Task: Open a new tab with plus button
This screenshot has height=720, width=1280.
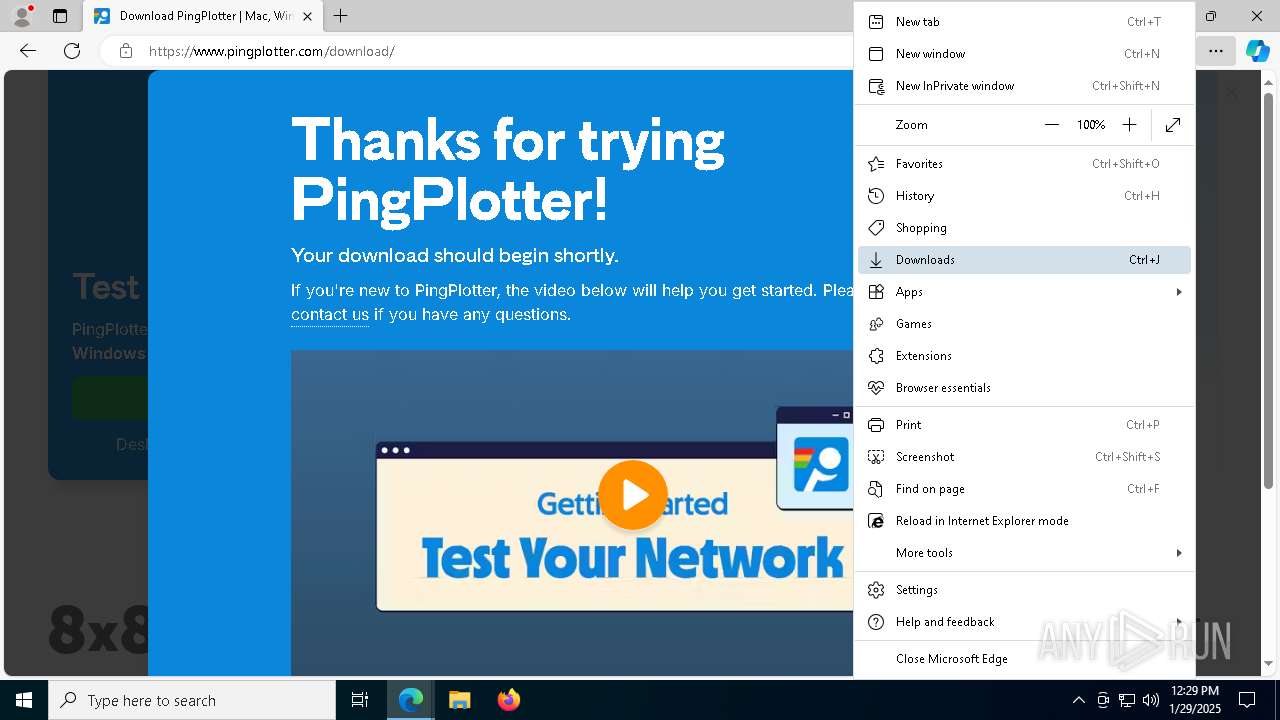Action: [341, 16]
